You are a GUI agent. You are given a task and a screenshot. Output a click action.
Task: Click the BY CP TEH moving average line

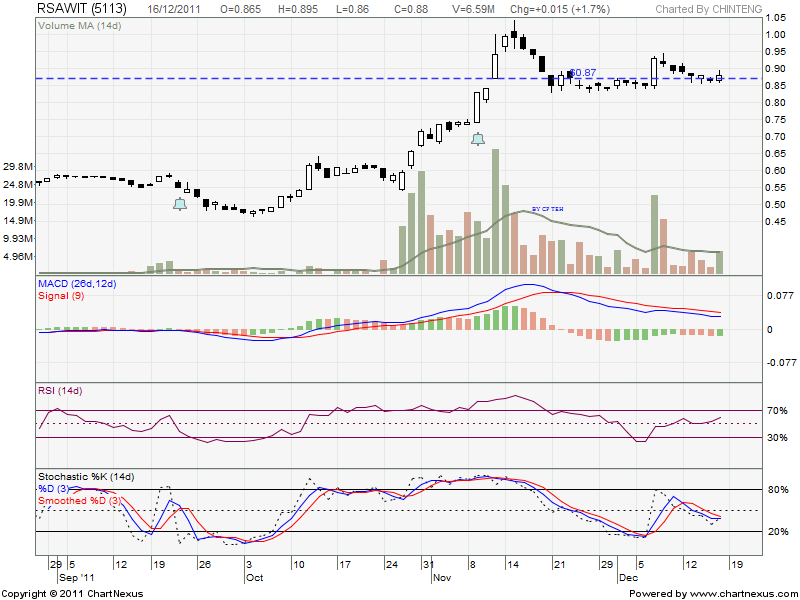547,209
